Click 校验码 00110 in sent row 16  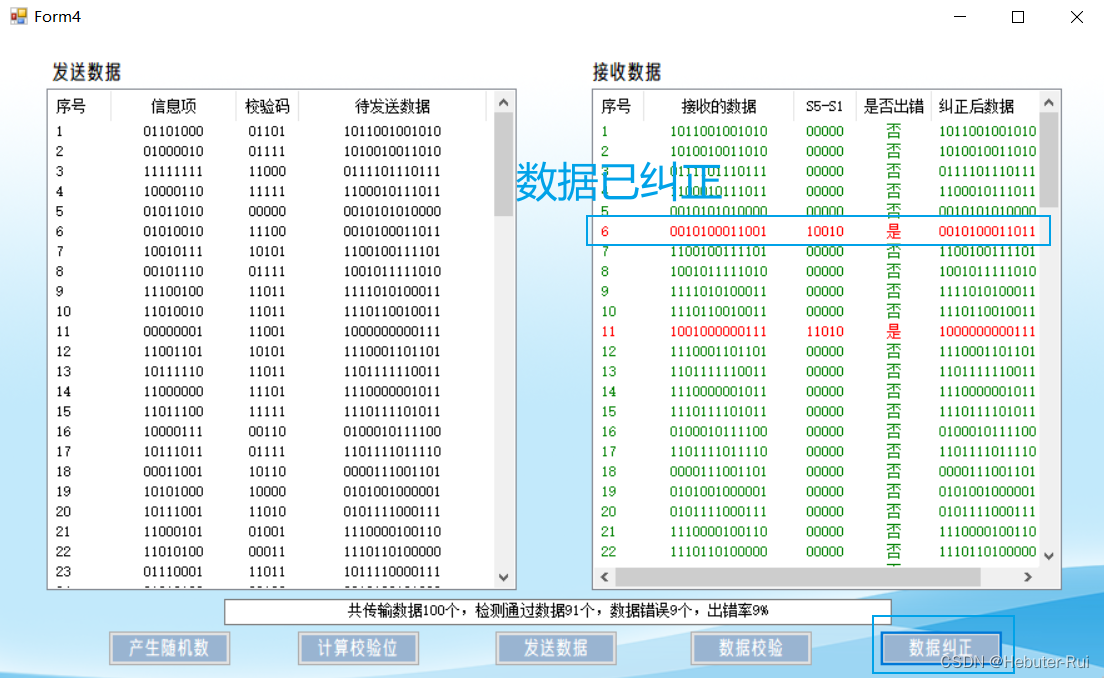click(x=267, y=432)
